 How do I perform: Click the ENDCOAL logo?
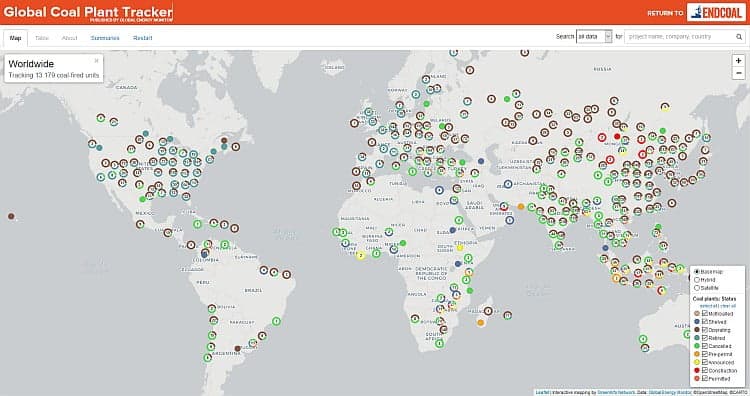[716, 12]
